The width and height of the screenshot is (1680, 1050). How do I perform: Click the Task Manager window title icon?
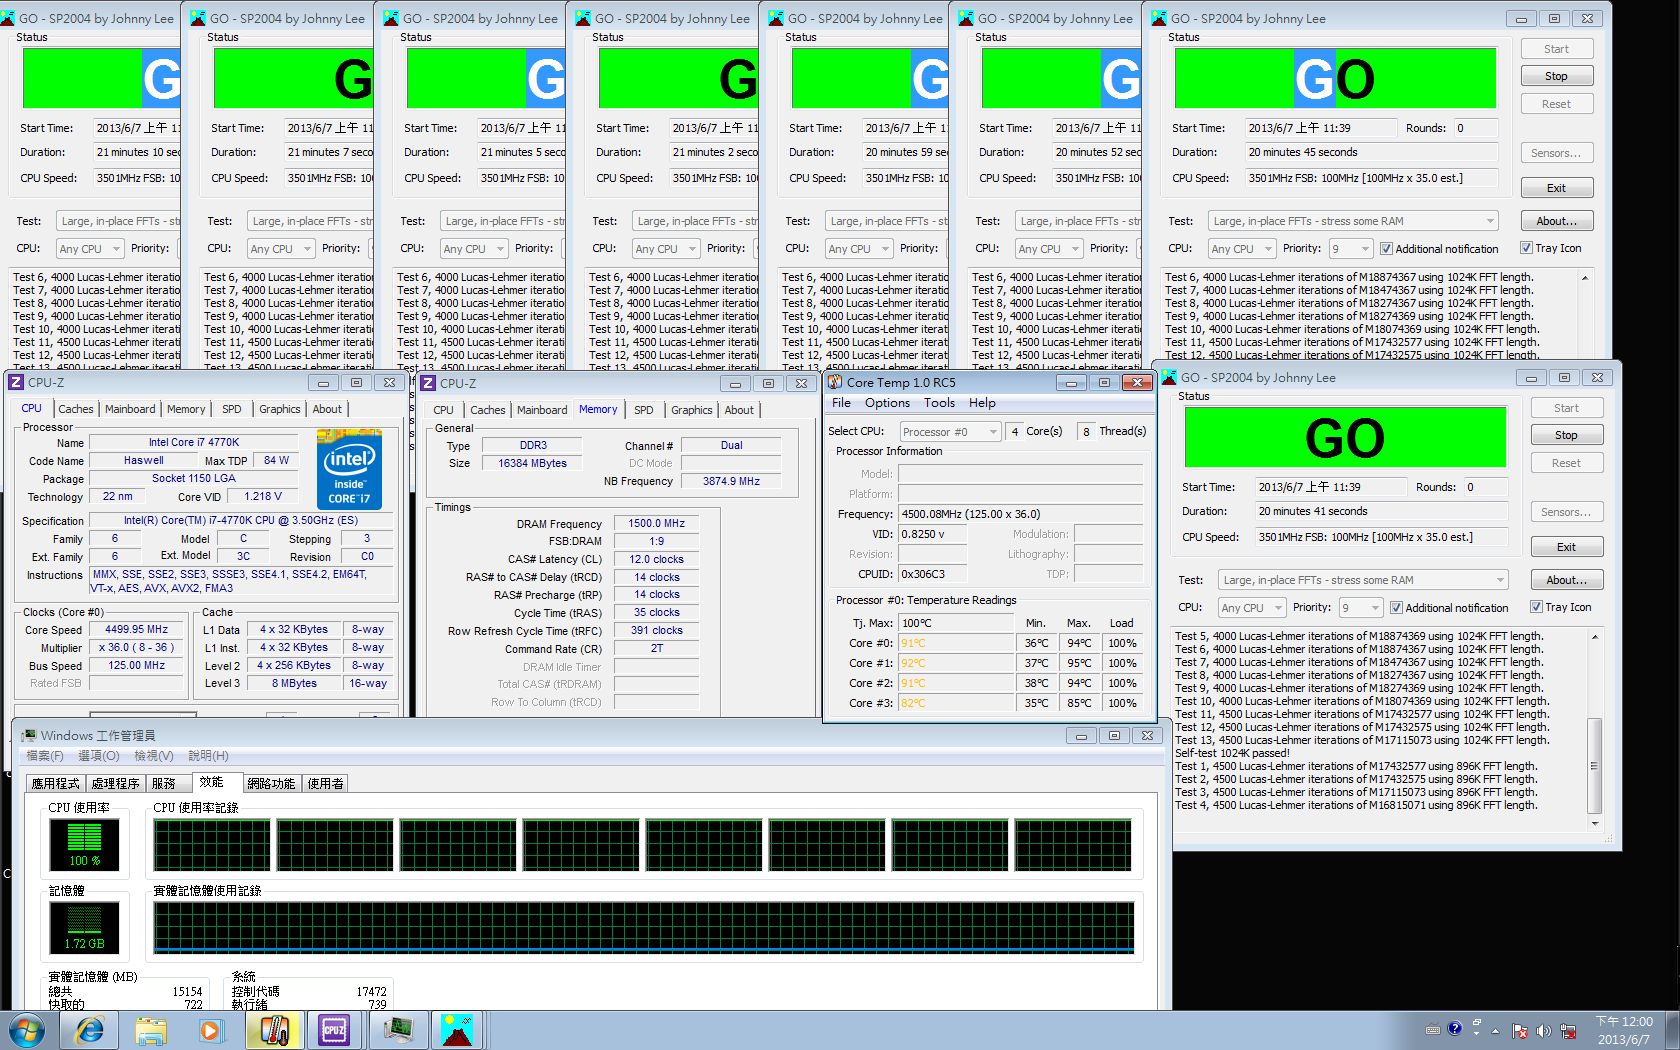tap(28, 736)
